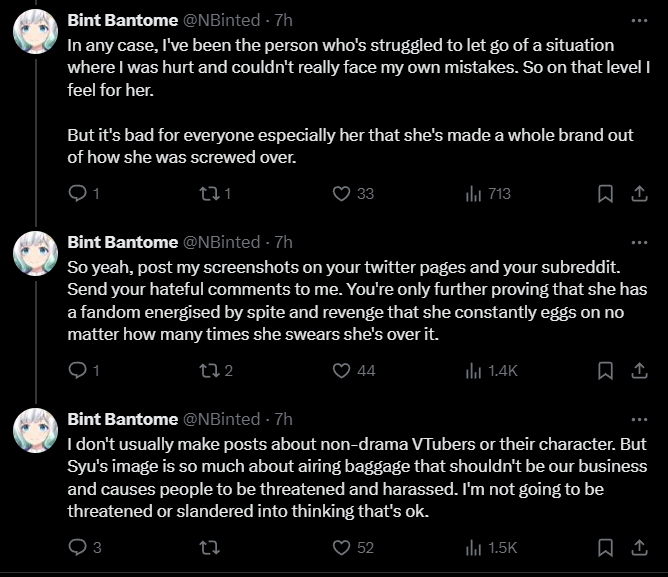Screen dimensions: 668x577
Task: Repost the tweet about screenshots and subreddit
Action: (216, 371)
